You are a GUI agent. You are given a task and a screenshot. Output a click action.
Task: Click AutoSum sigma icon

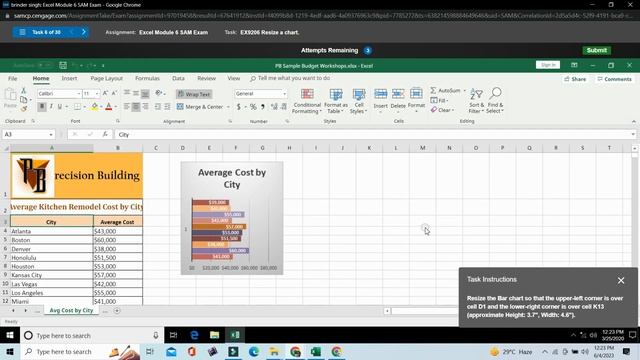(433, 90)
